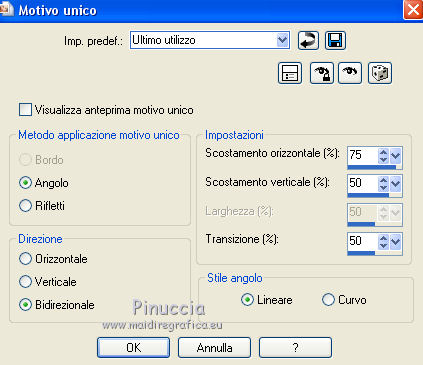Click the proof eye icon
Screen dimensions: 423x365
coord(350,73)
